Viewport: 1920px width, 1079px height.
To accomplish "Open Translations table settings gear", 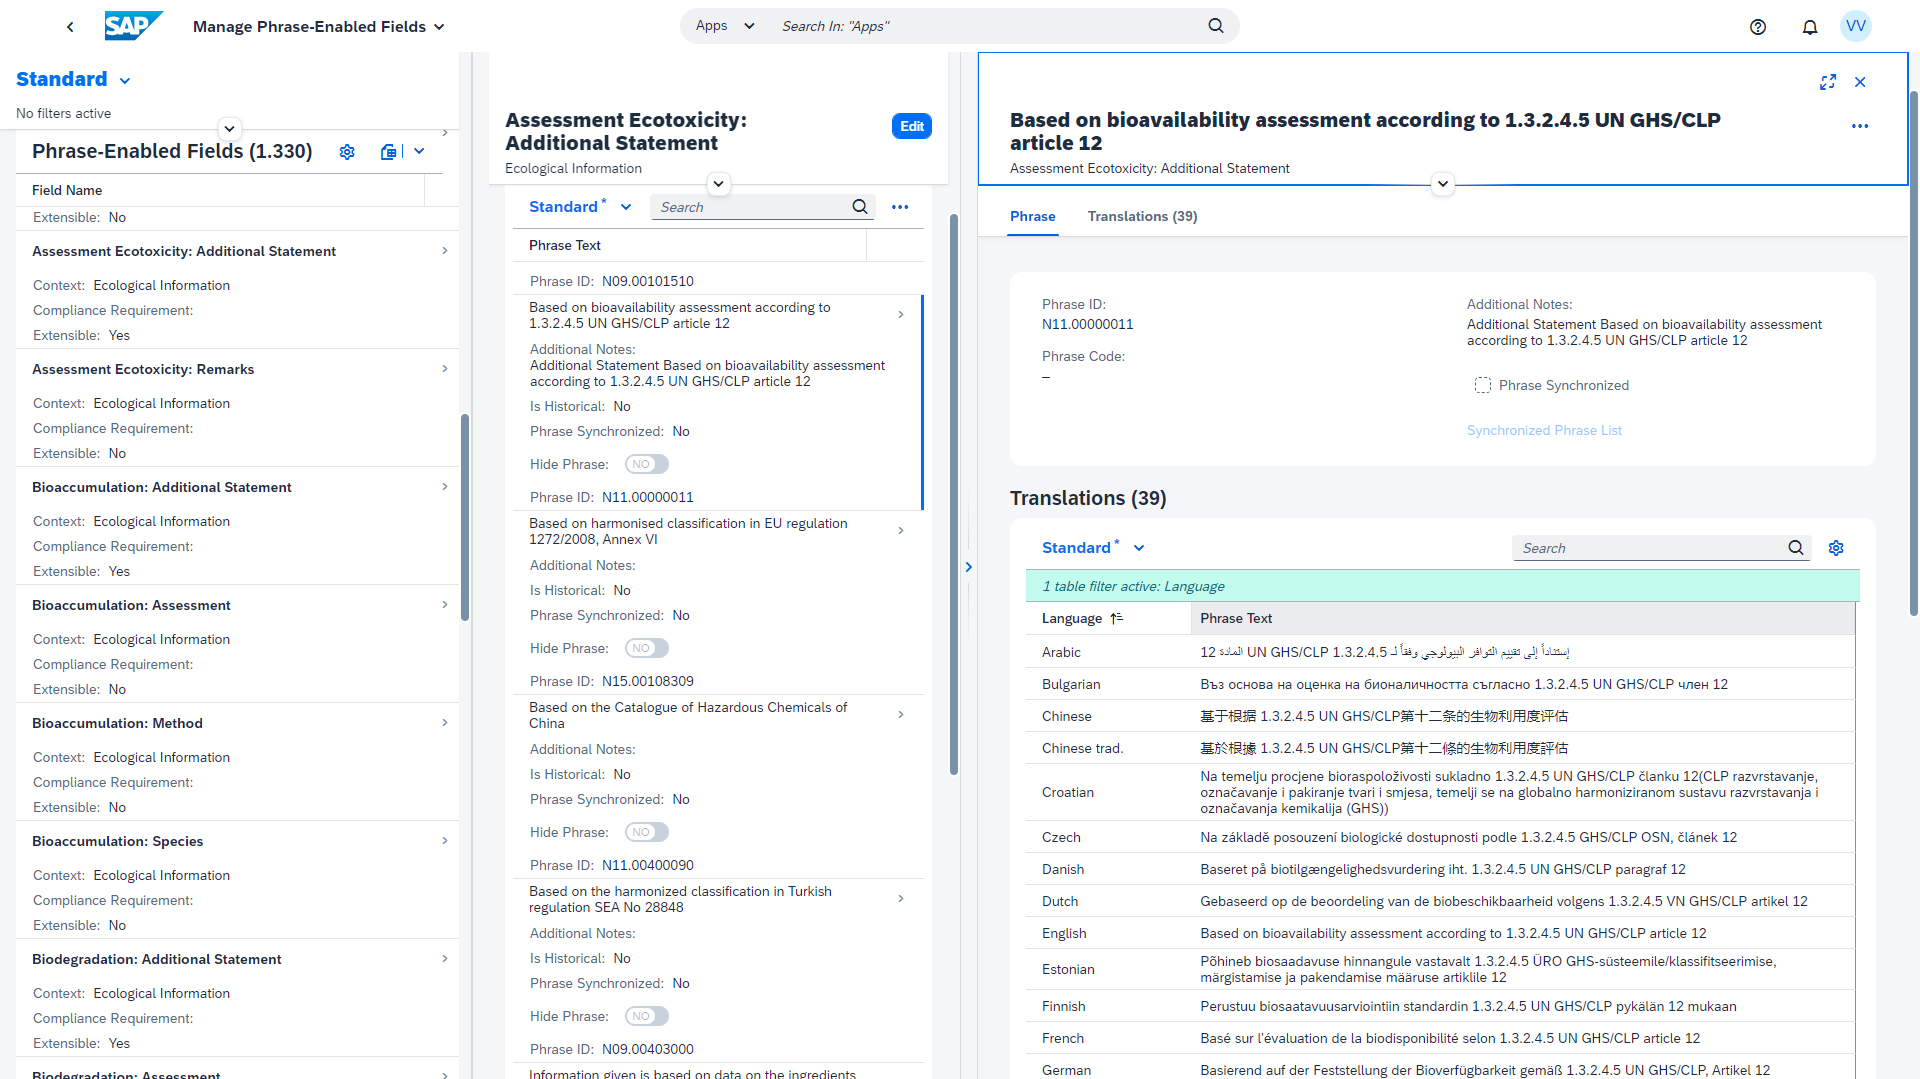I will point(1835,548).
